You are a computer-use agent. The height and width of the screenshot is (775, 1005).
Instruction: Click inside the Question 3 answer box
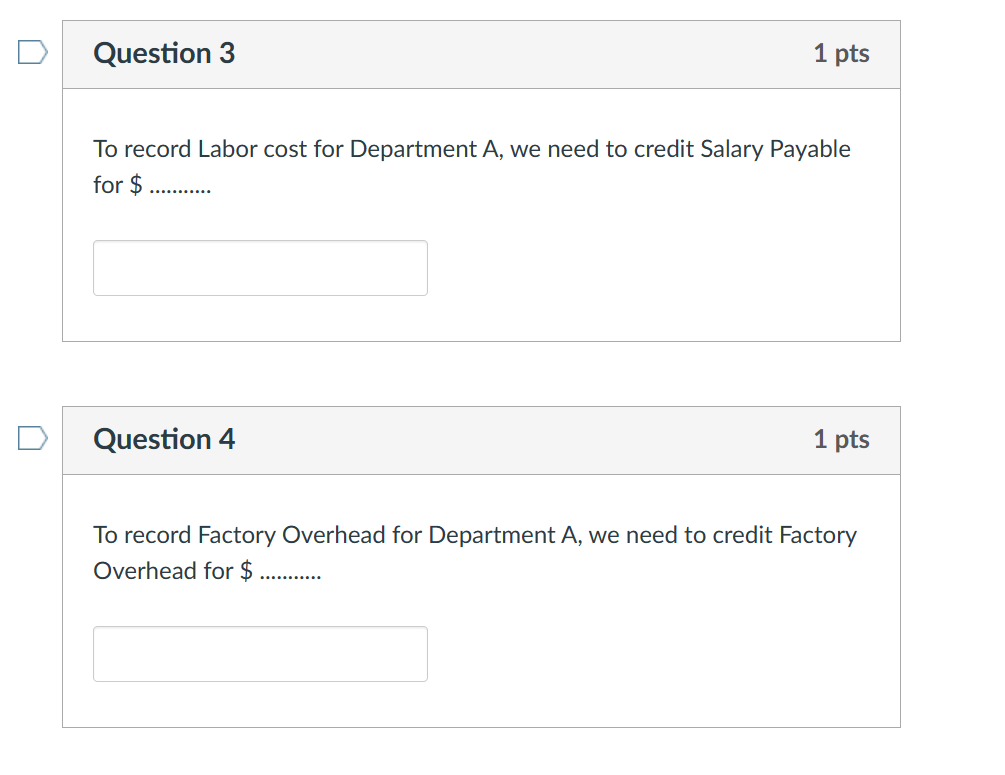click(260, 267)
